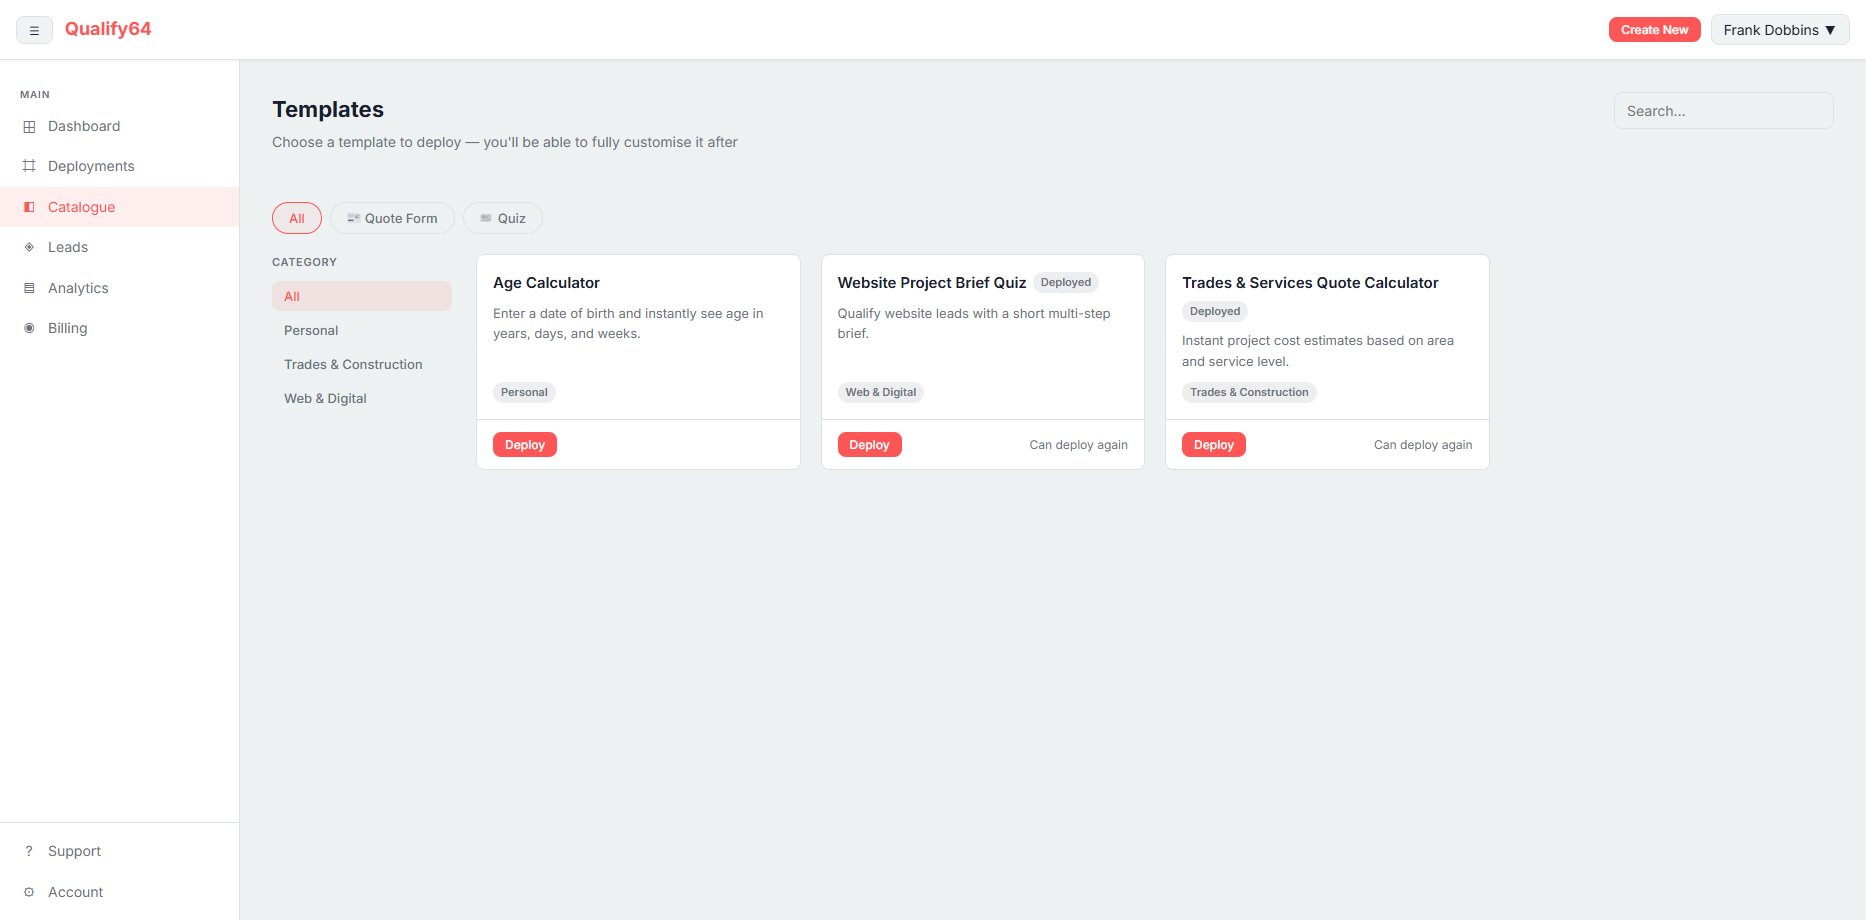Click Deployed badge on Website Project Brief Quiz
The image size is (1866, 920).
click(x=1066, y=283)
